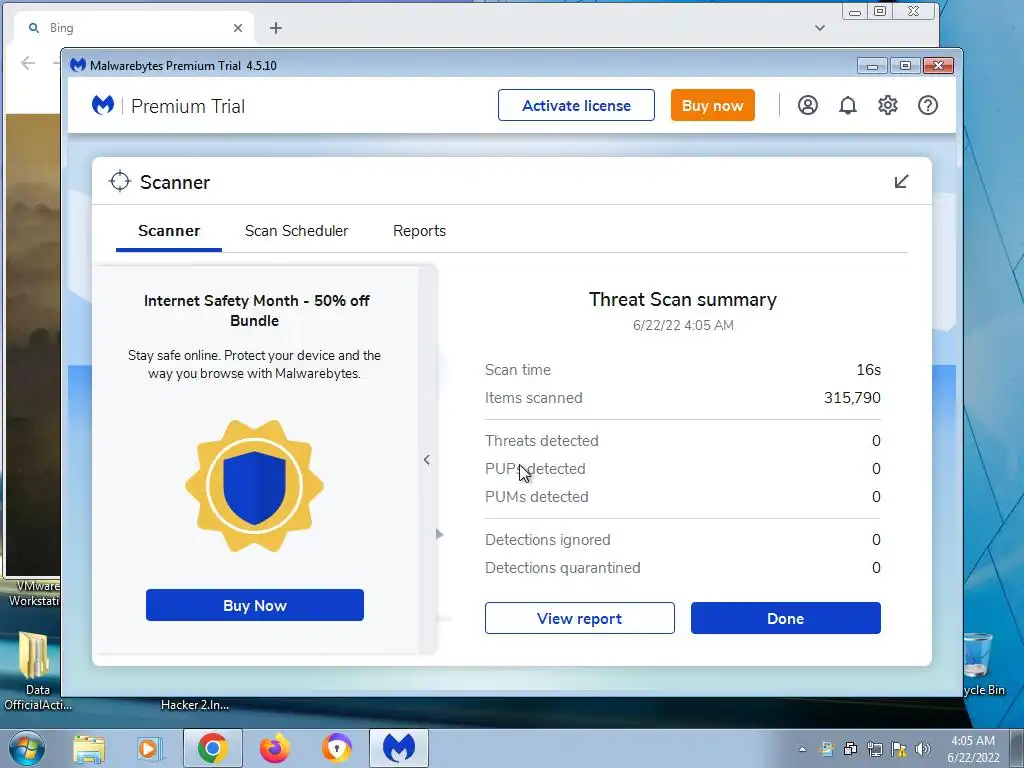Click the PUMs detected label
Image resolution: width=1024 pixels, height=768 pixels.
(536, 497)
